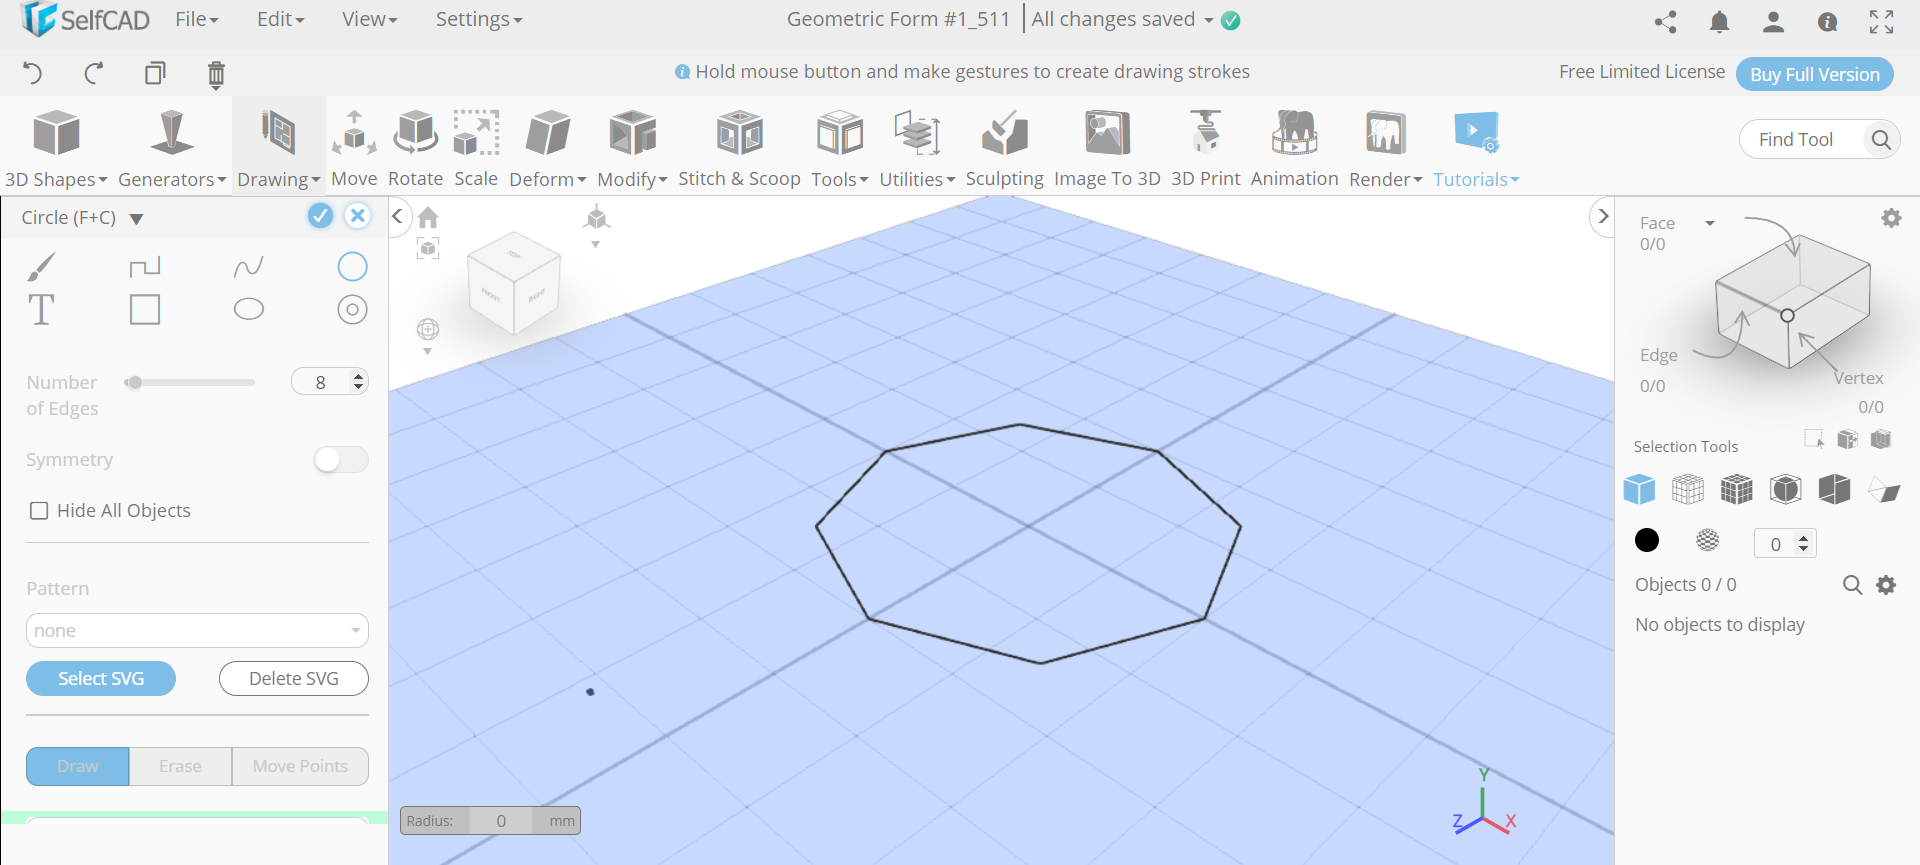Select the Circle drawing tool
The width and height of the screenshot is (1920, 865).
352,267
